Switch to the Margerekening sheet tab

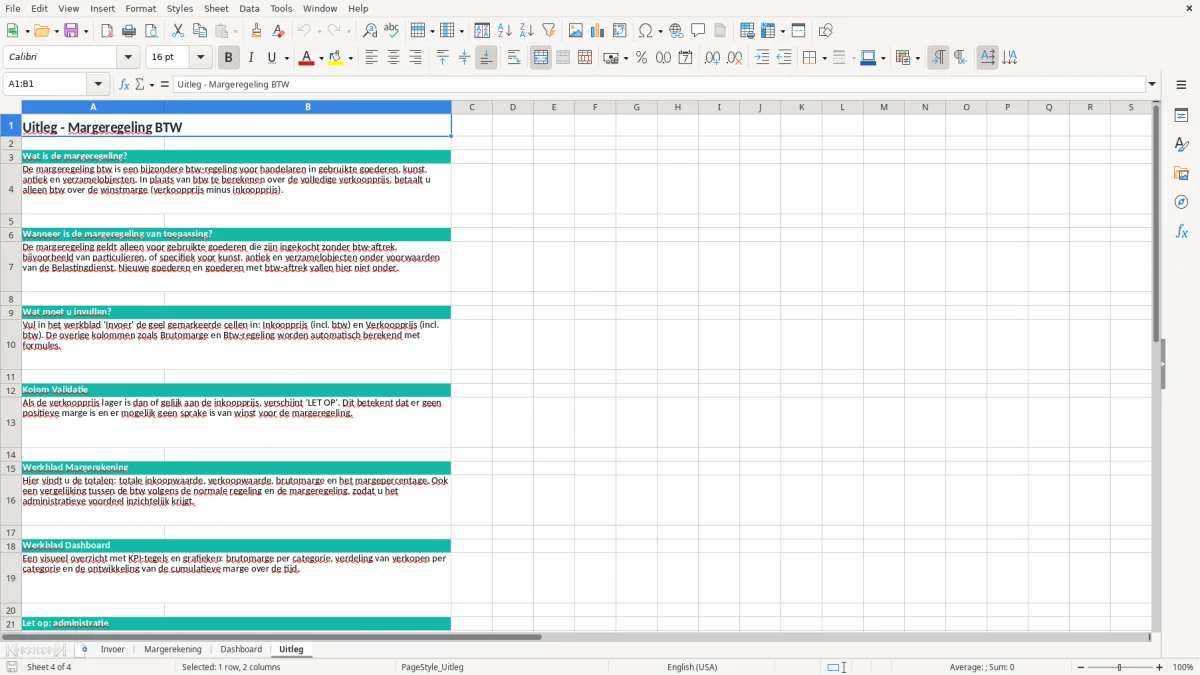[173, 649]
